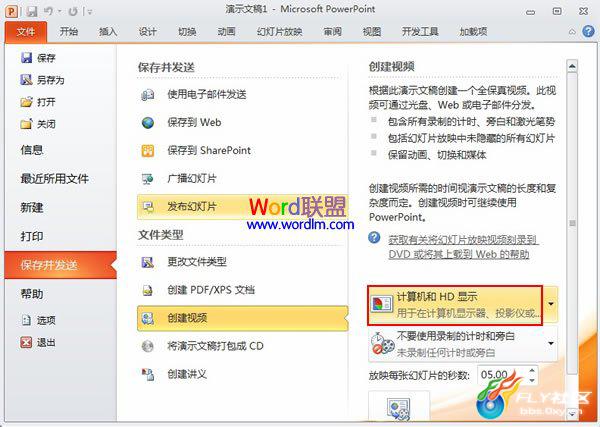
Task: Switch to the 幻灯片放映 ribbon tab
Action: pyautogui.click(x=279, y=31)
